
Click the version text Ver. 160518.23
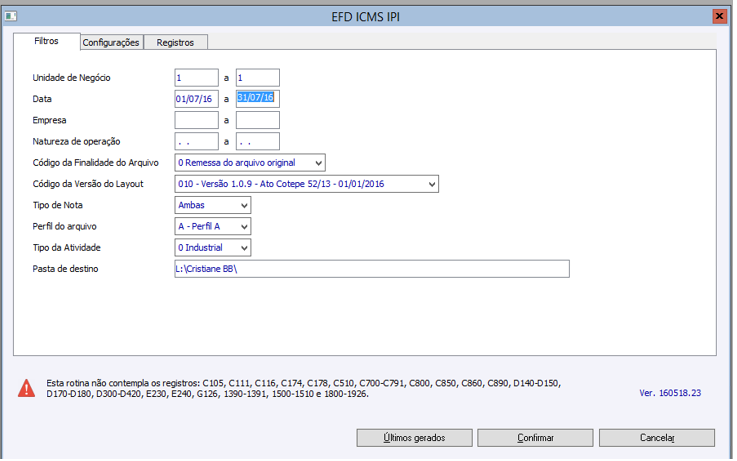point(670,393)
